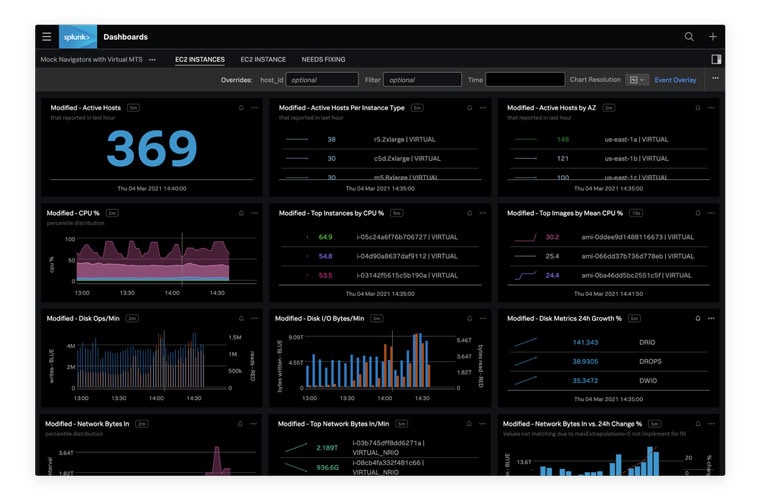The width and height of the screenshot is (760, 500).
Task: Toggle the side panel icon at the right of the tab bar
Action: 716,60
